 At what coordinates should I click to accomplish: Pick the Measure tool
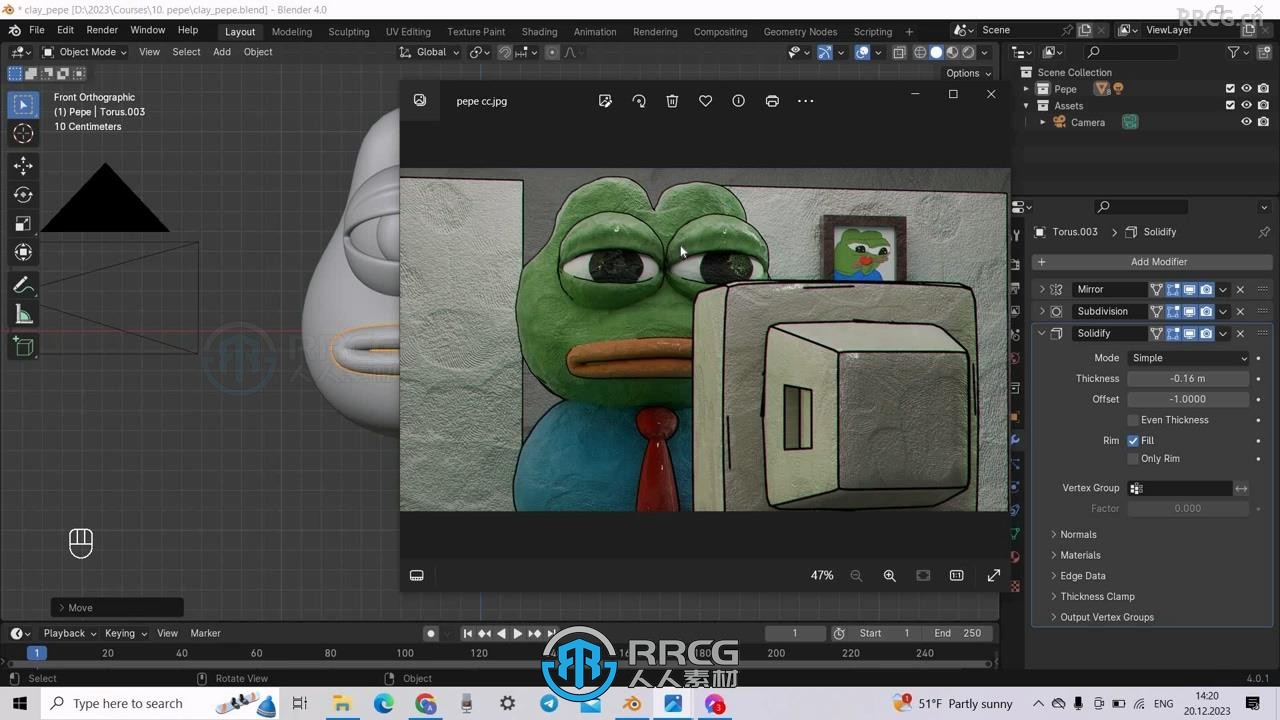click(23, 316)
